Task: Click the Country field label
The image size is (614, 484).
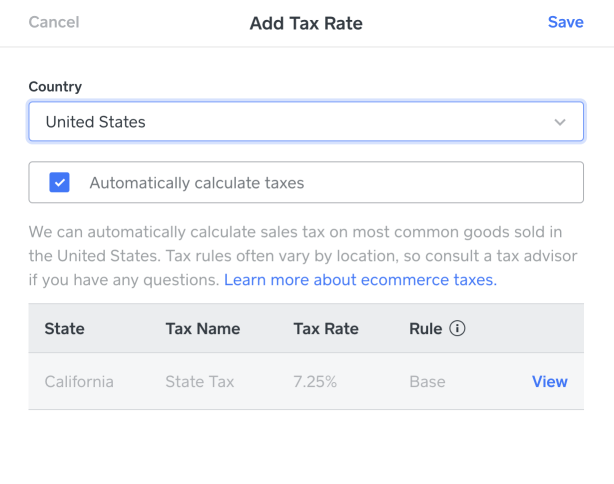Action: [55, 87]
